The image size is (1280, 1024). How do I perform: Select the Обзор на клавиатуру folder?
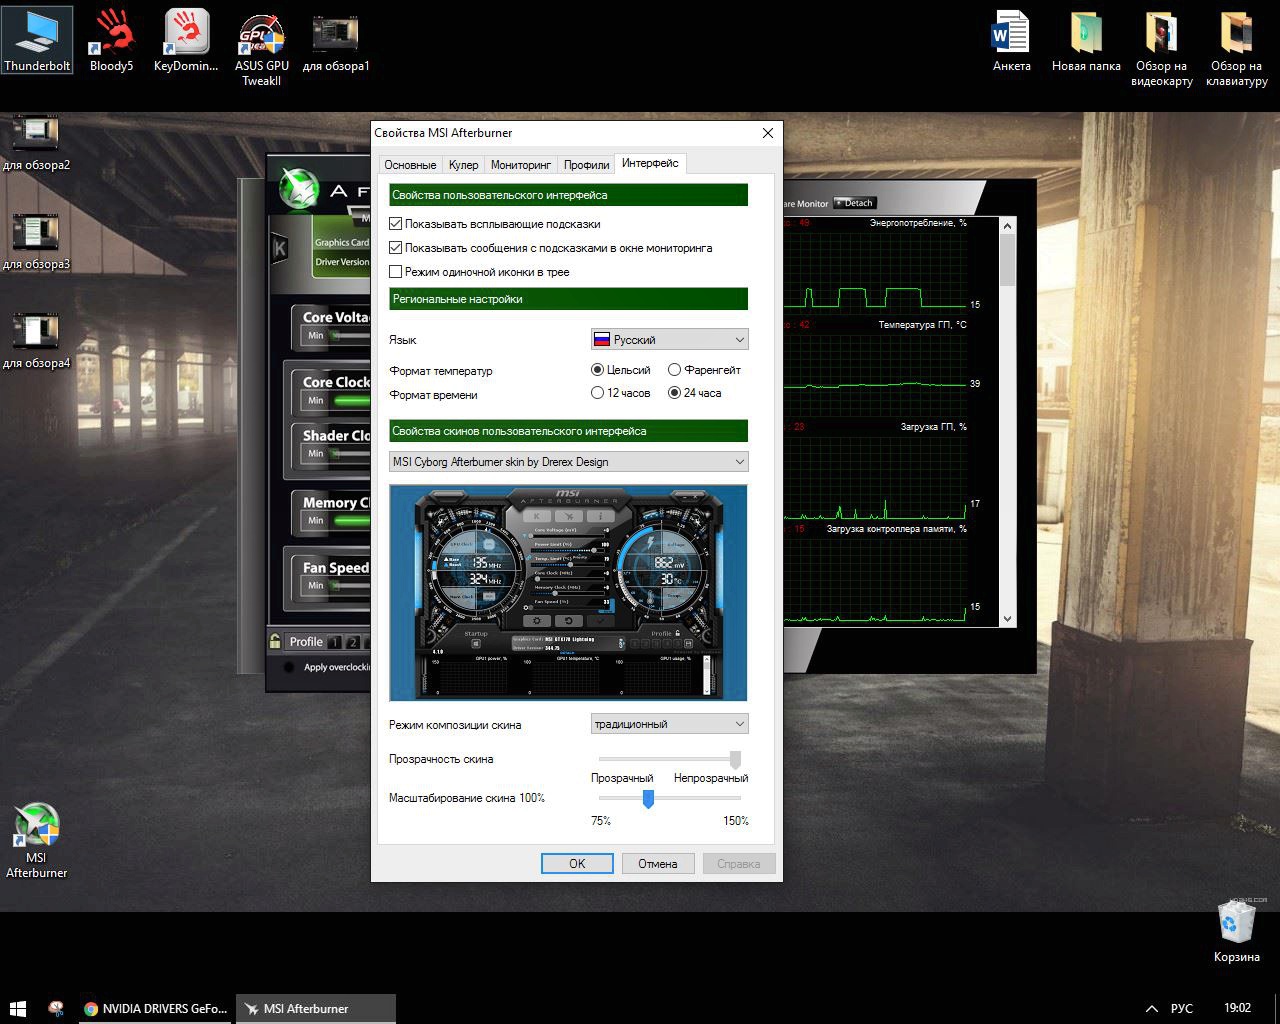1237,47
